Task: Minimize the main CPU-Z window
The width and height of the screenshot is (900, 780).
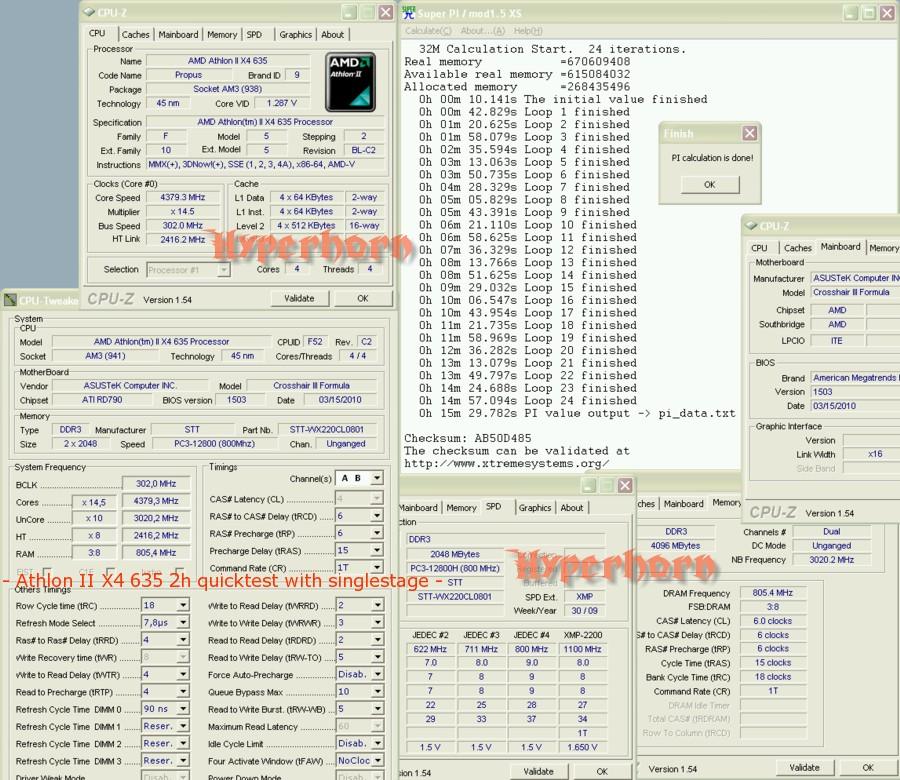Action: point(350,12)
